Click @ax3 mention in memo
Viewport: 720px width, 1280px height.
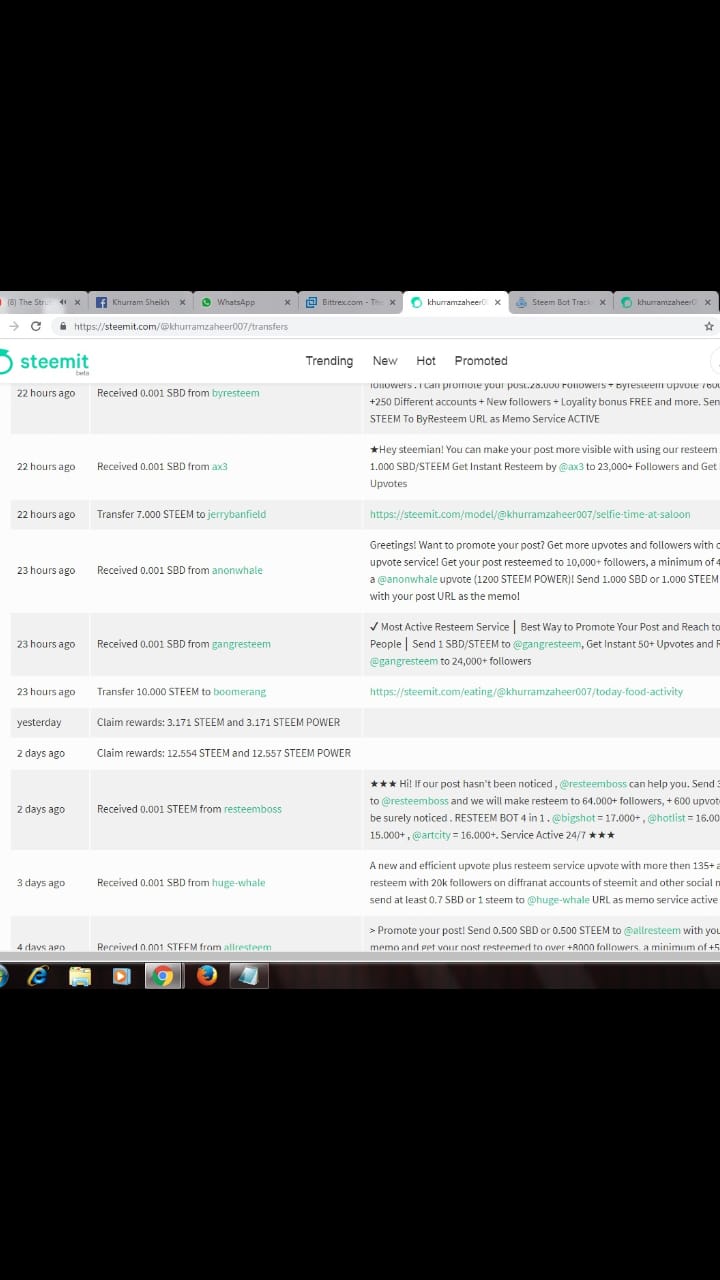click(571, 466)
